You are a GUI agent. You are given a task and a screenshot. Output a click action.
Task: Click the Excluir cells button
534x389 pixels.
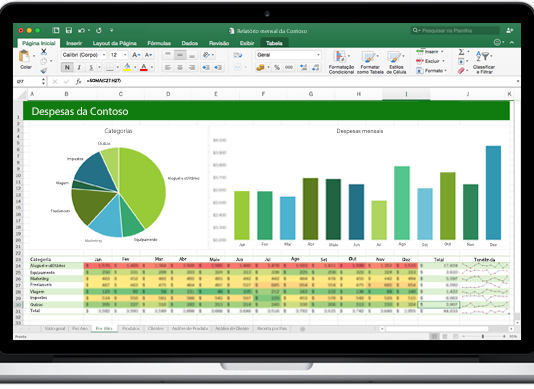[x=430, y=61]
